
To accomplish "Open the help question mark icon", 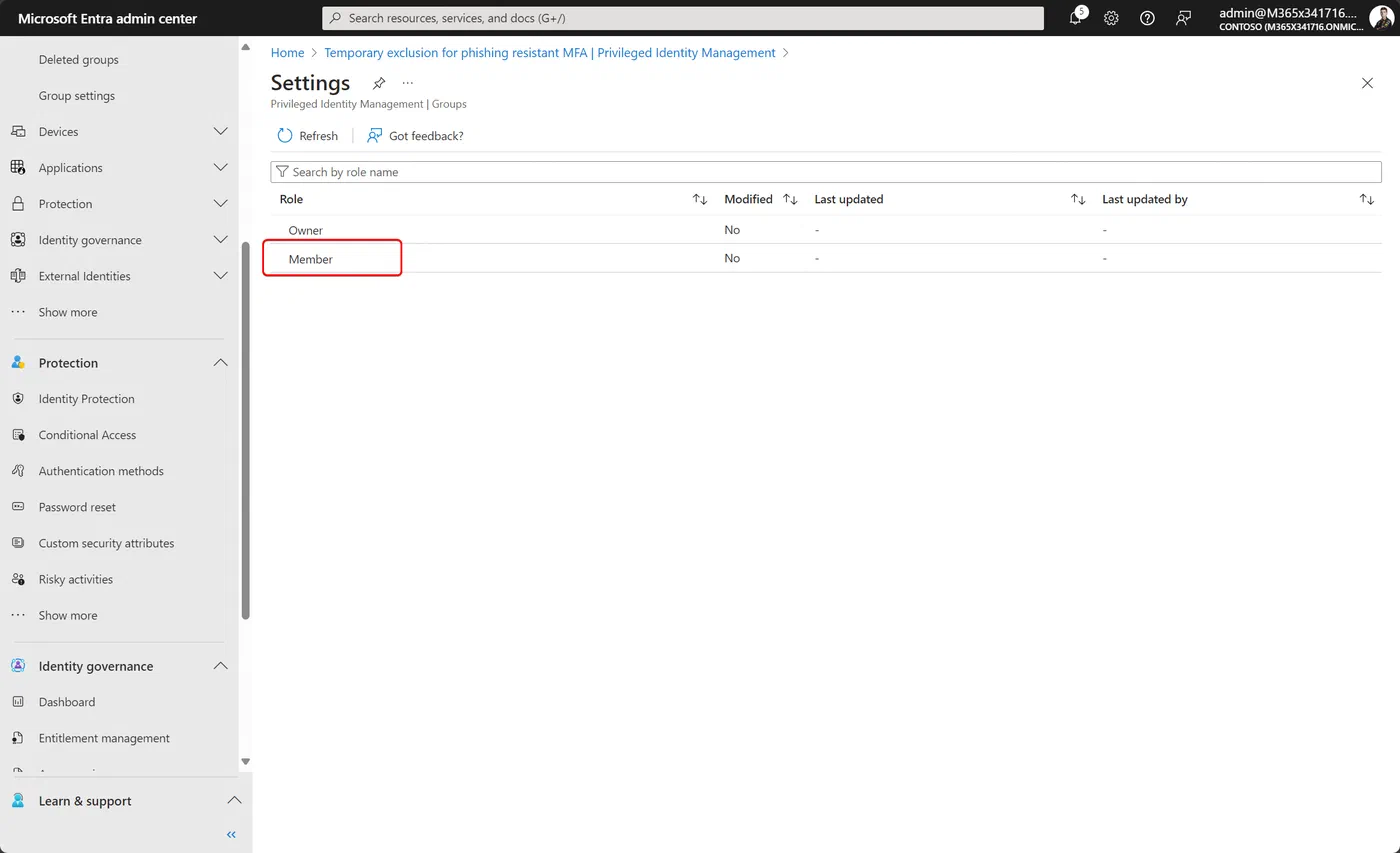I will coord(1147,18).
